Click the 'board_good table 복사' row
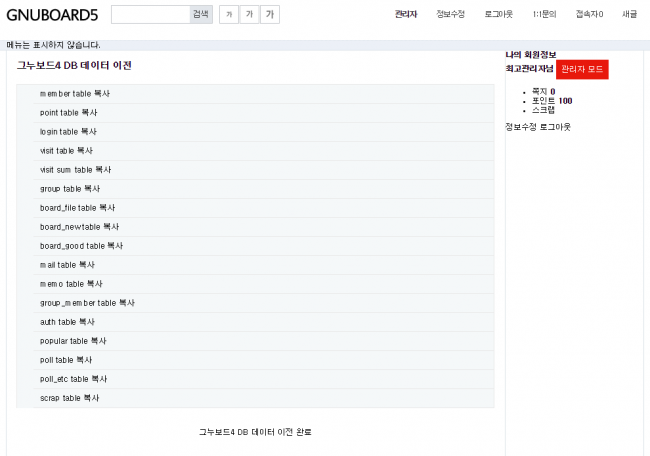Screen dimensions: 650x456 tap(264, 247)
